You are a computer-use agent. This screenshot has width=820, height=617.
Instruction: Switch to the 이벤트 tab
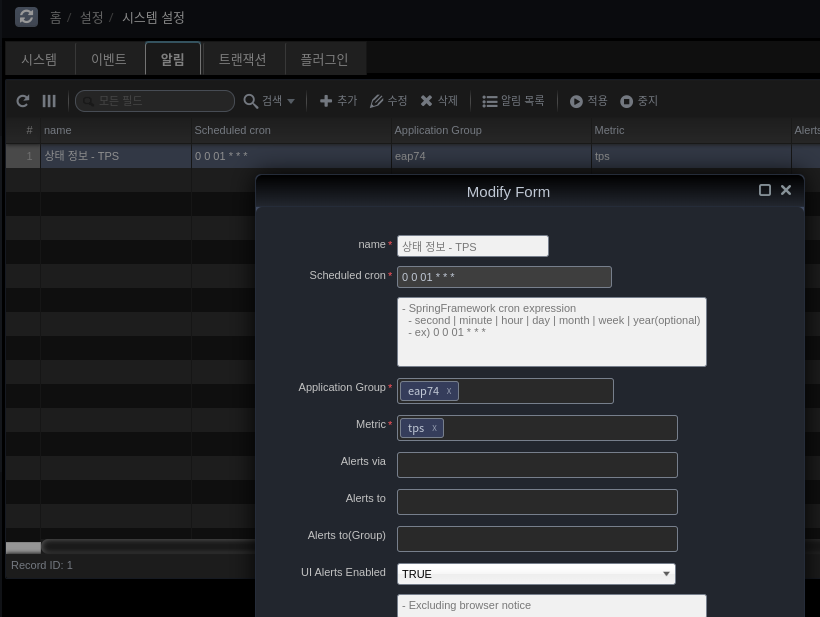(109, 59)
